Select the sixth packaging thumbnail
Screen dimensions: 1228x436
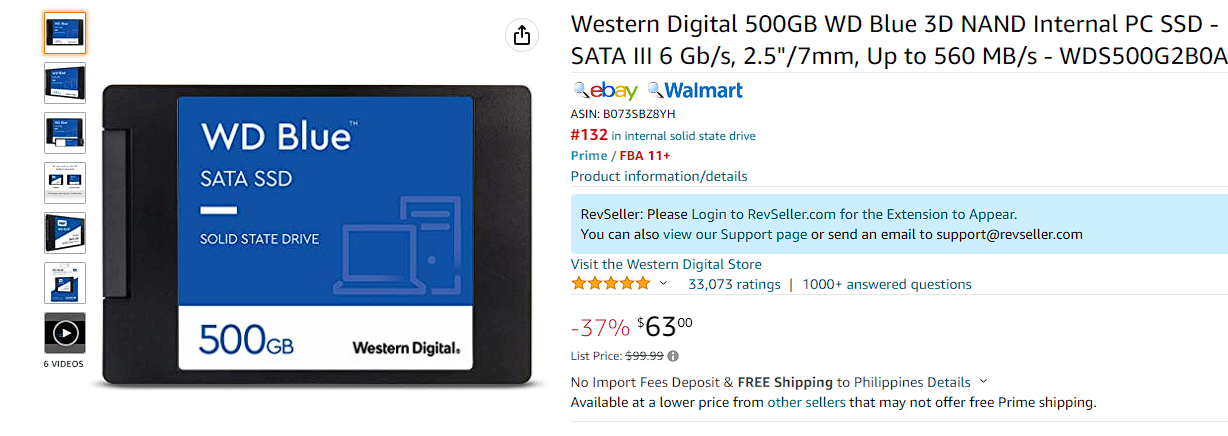pos(65,283)
